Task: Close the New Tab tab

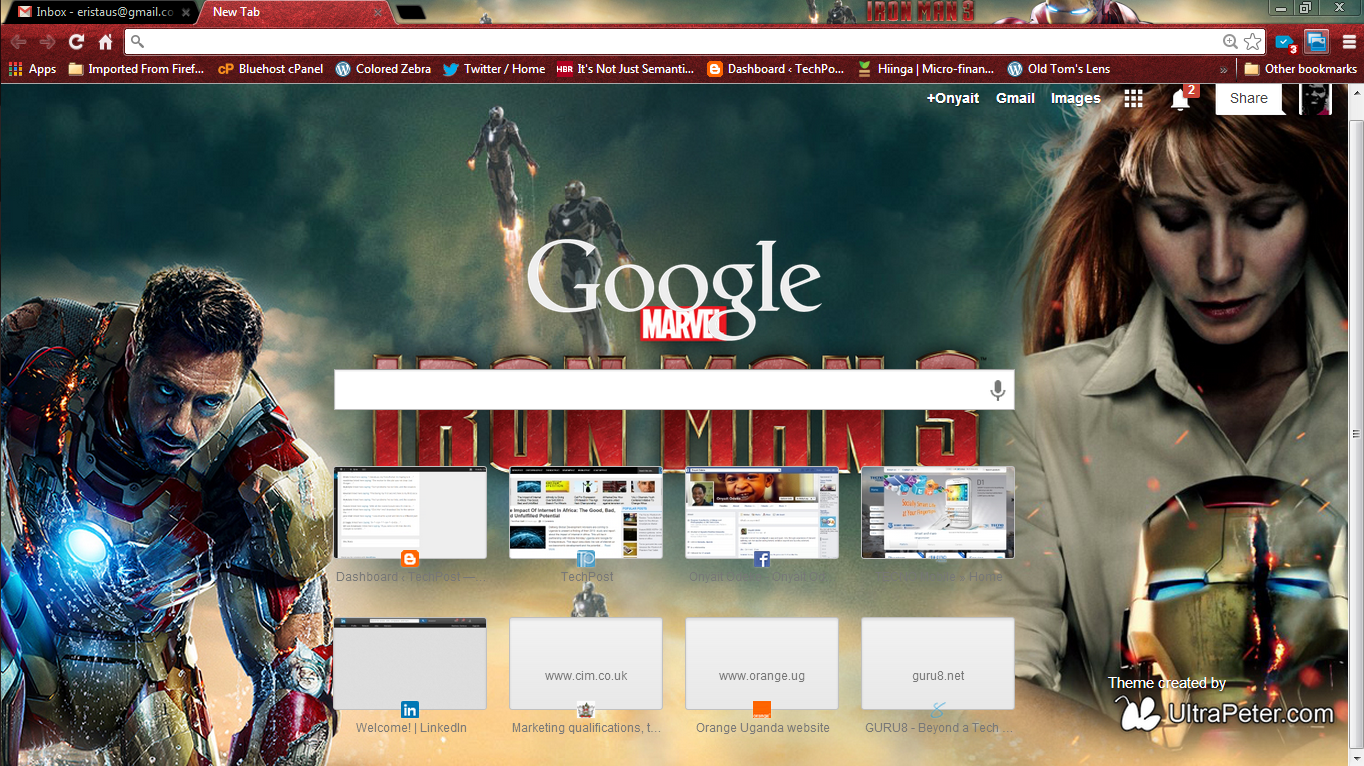Action: (x=377, y=12)
